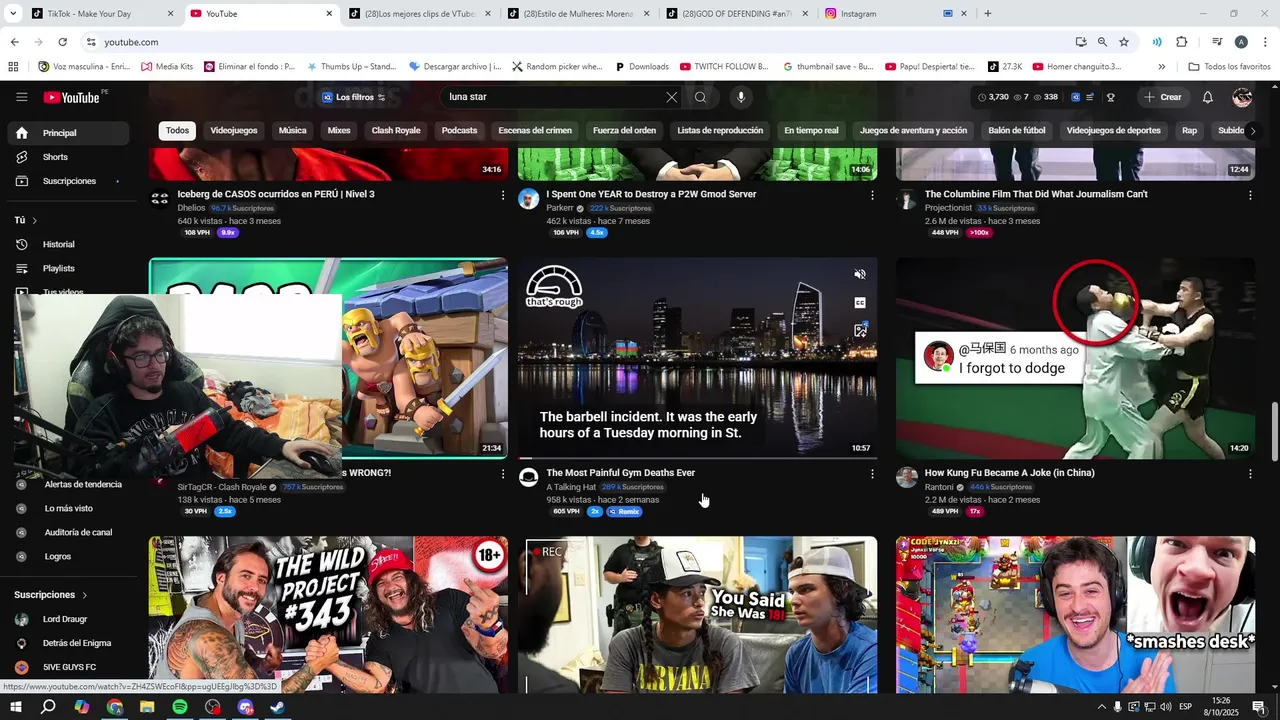Toggle captions on the video preview
Viewport: 1280px width, 720px height.
pyautogui.click(x=860, y=302)
